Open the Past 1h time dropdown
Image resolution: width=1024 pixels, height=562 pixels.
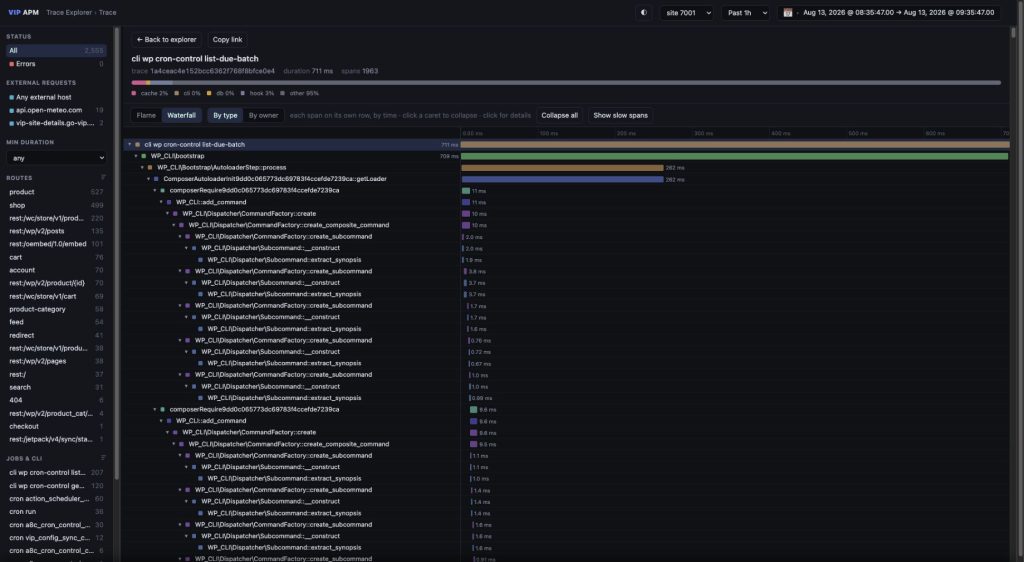747,12
